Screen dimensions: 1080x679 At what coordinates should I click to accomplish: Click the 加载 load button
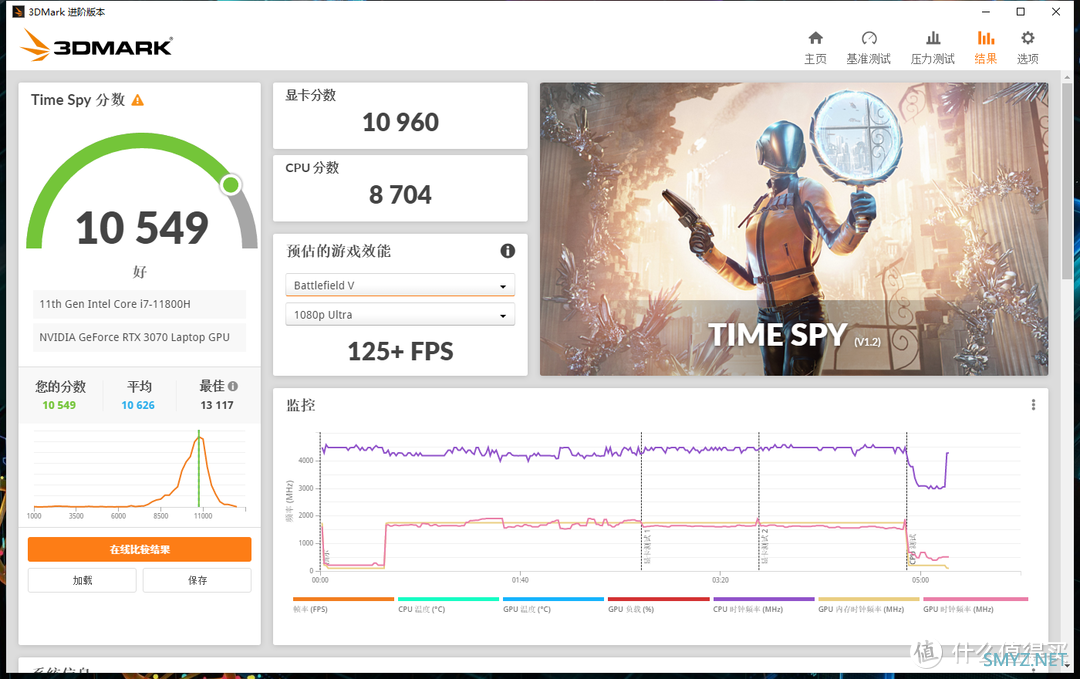(x=83, y=581)
